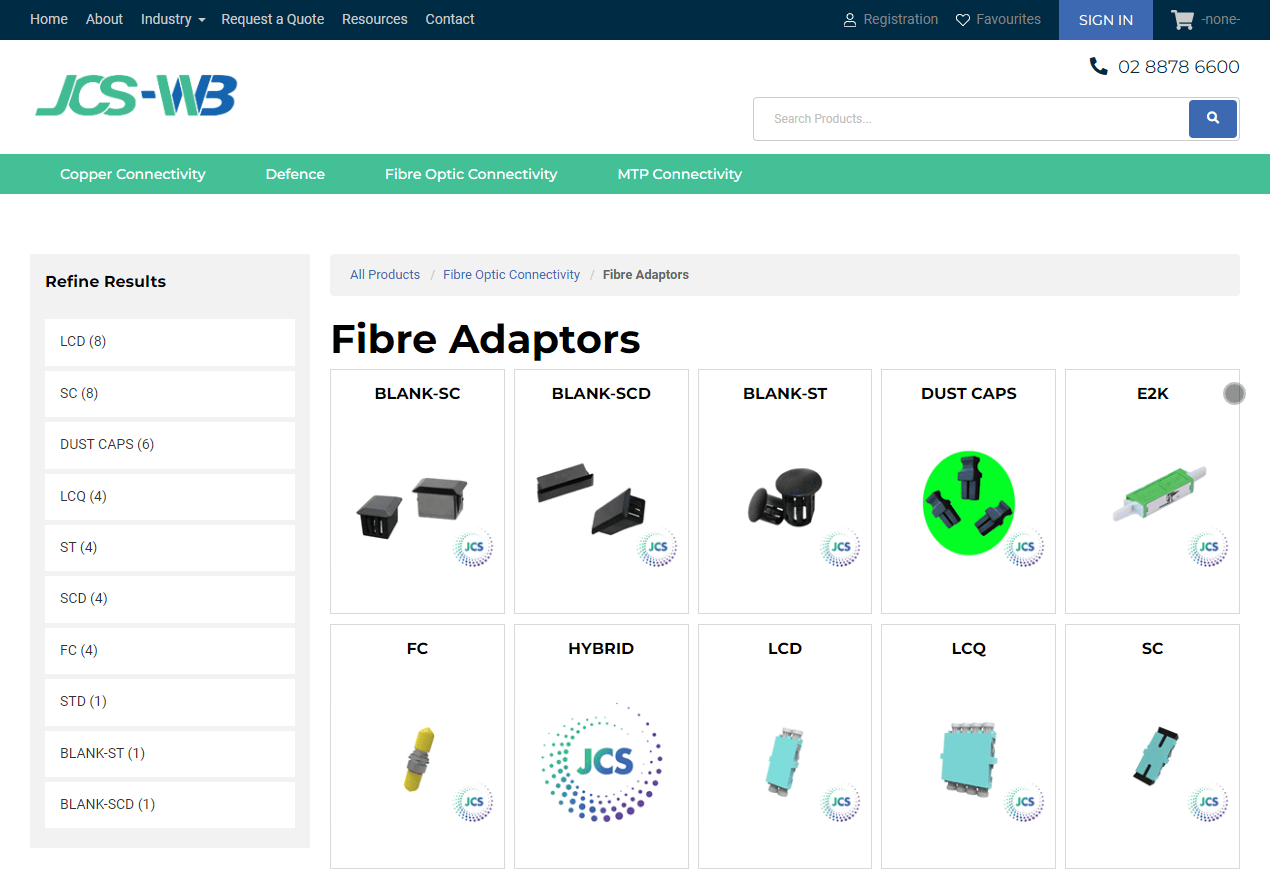1270x876 pixels.
Task: Open the shopping cart icon
Action: 1182,20
